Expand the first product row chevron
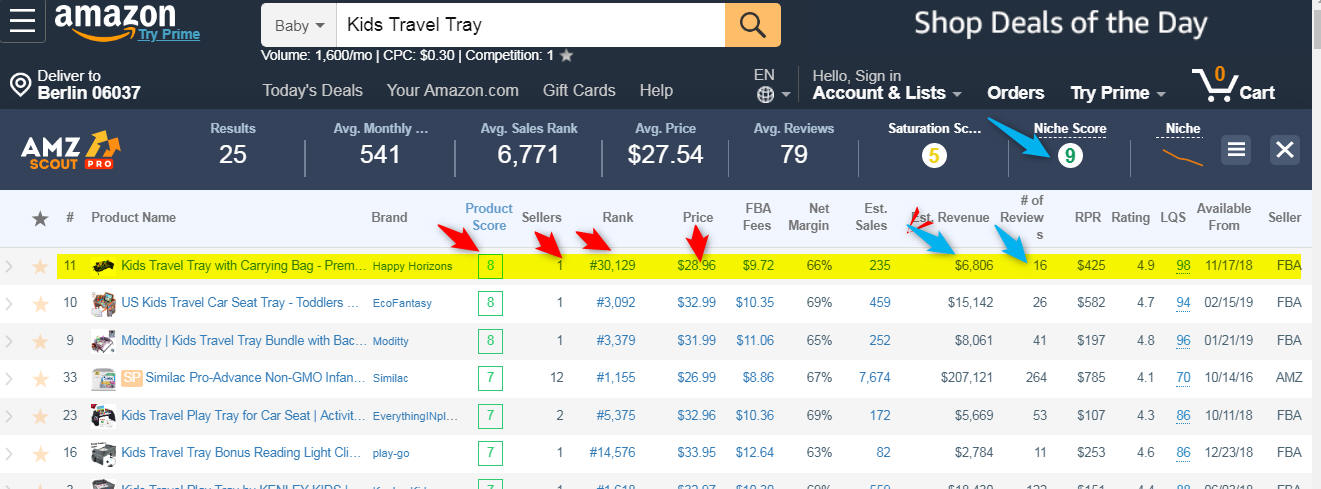Viewport: 1321px width, 489px height. (10, 266)
